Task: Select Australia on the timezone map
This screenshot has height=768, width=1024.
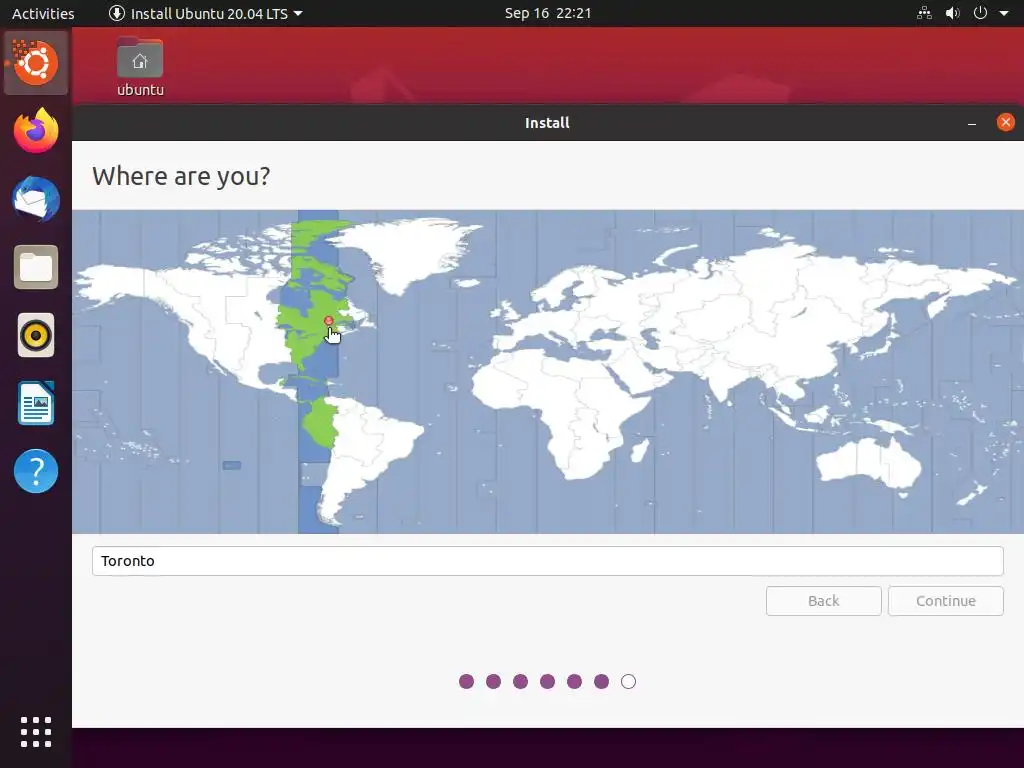Action: coord(869,462)
